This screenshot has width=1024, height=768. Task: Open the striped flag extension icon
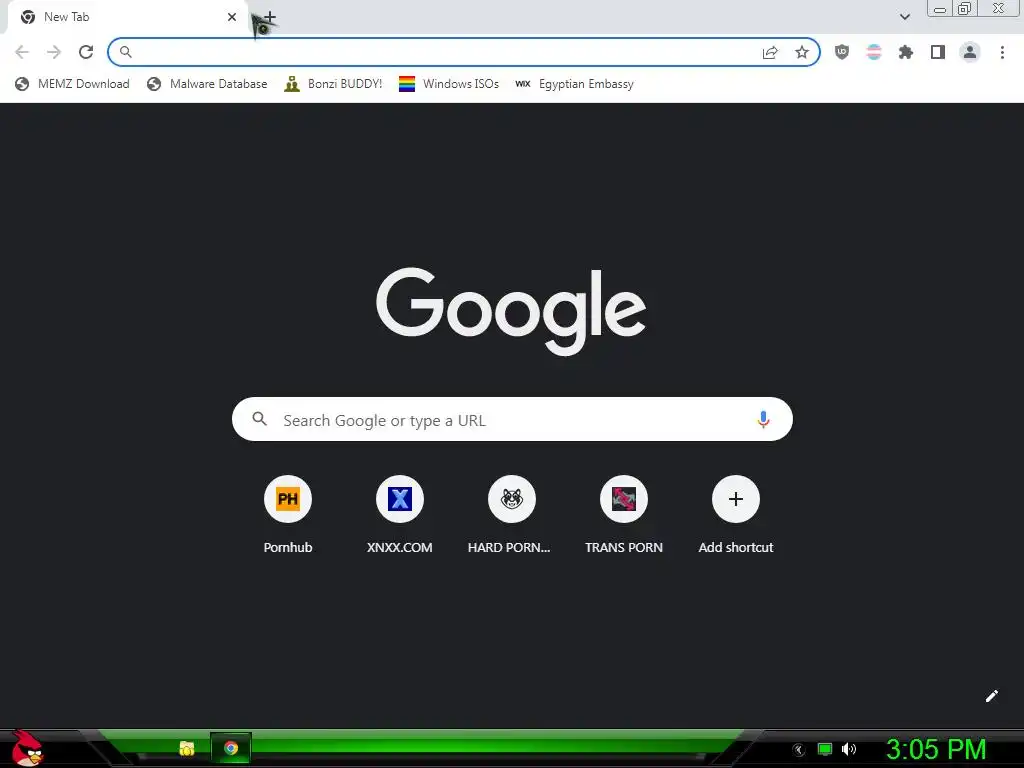click(x=874, y=52)
